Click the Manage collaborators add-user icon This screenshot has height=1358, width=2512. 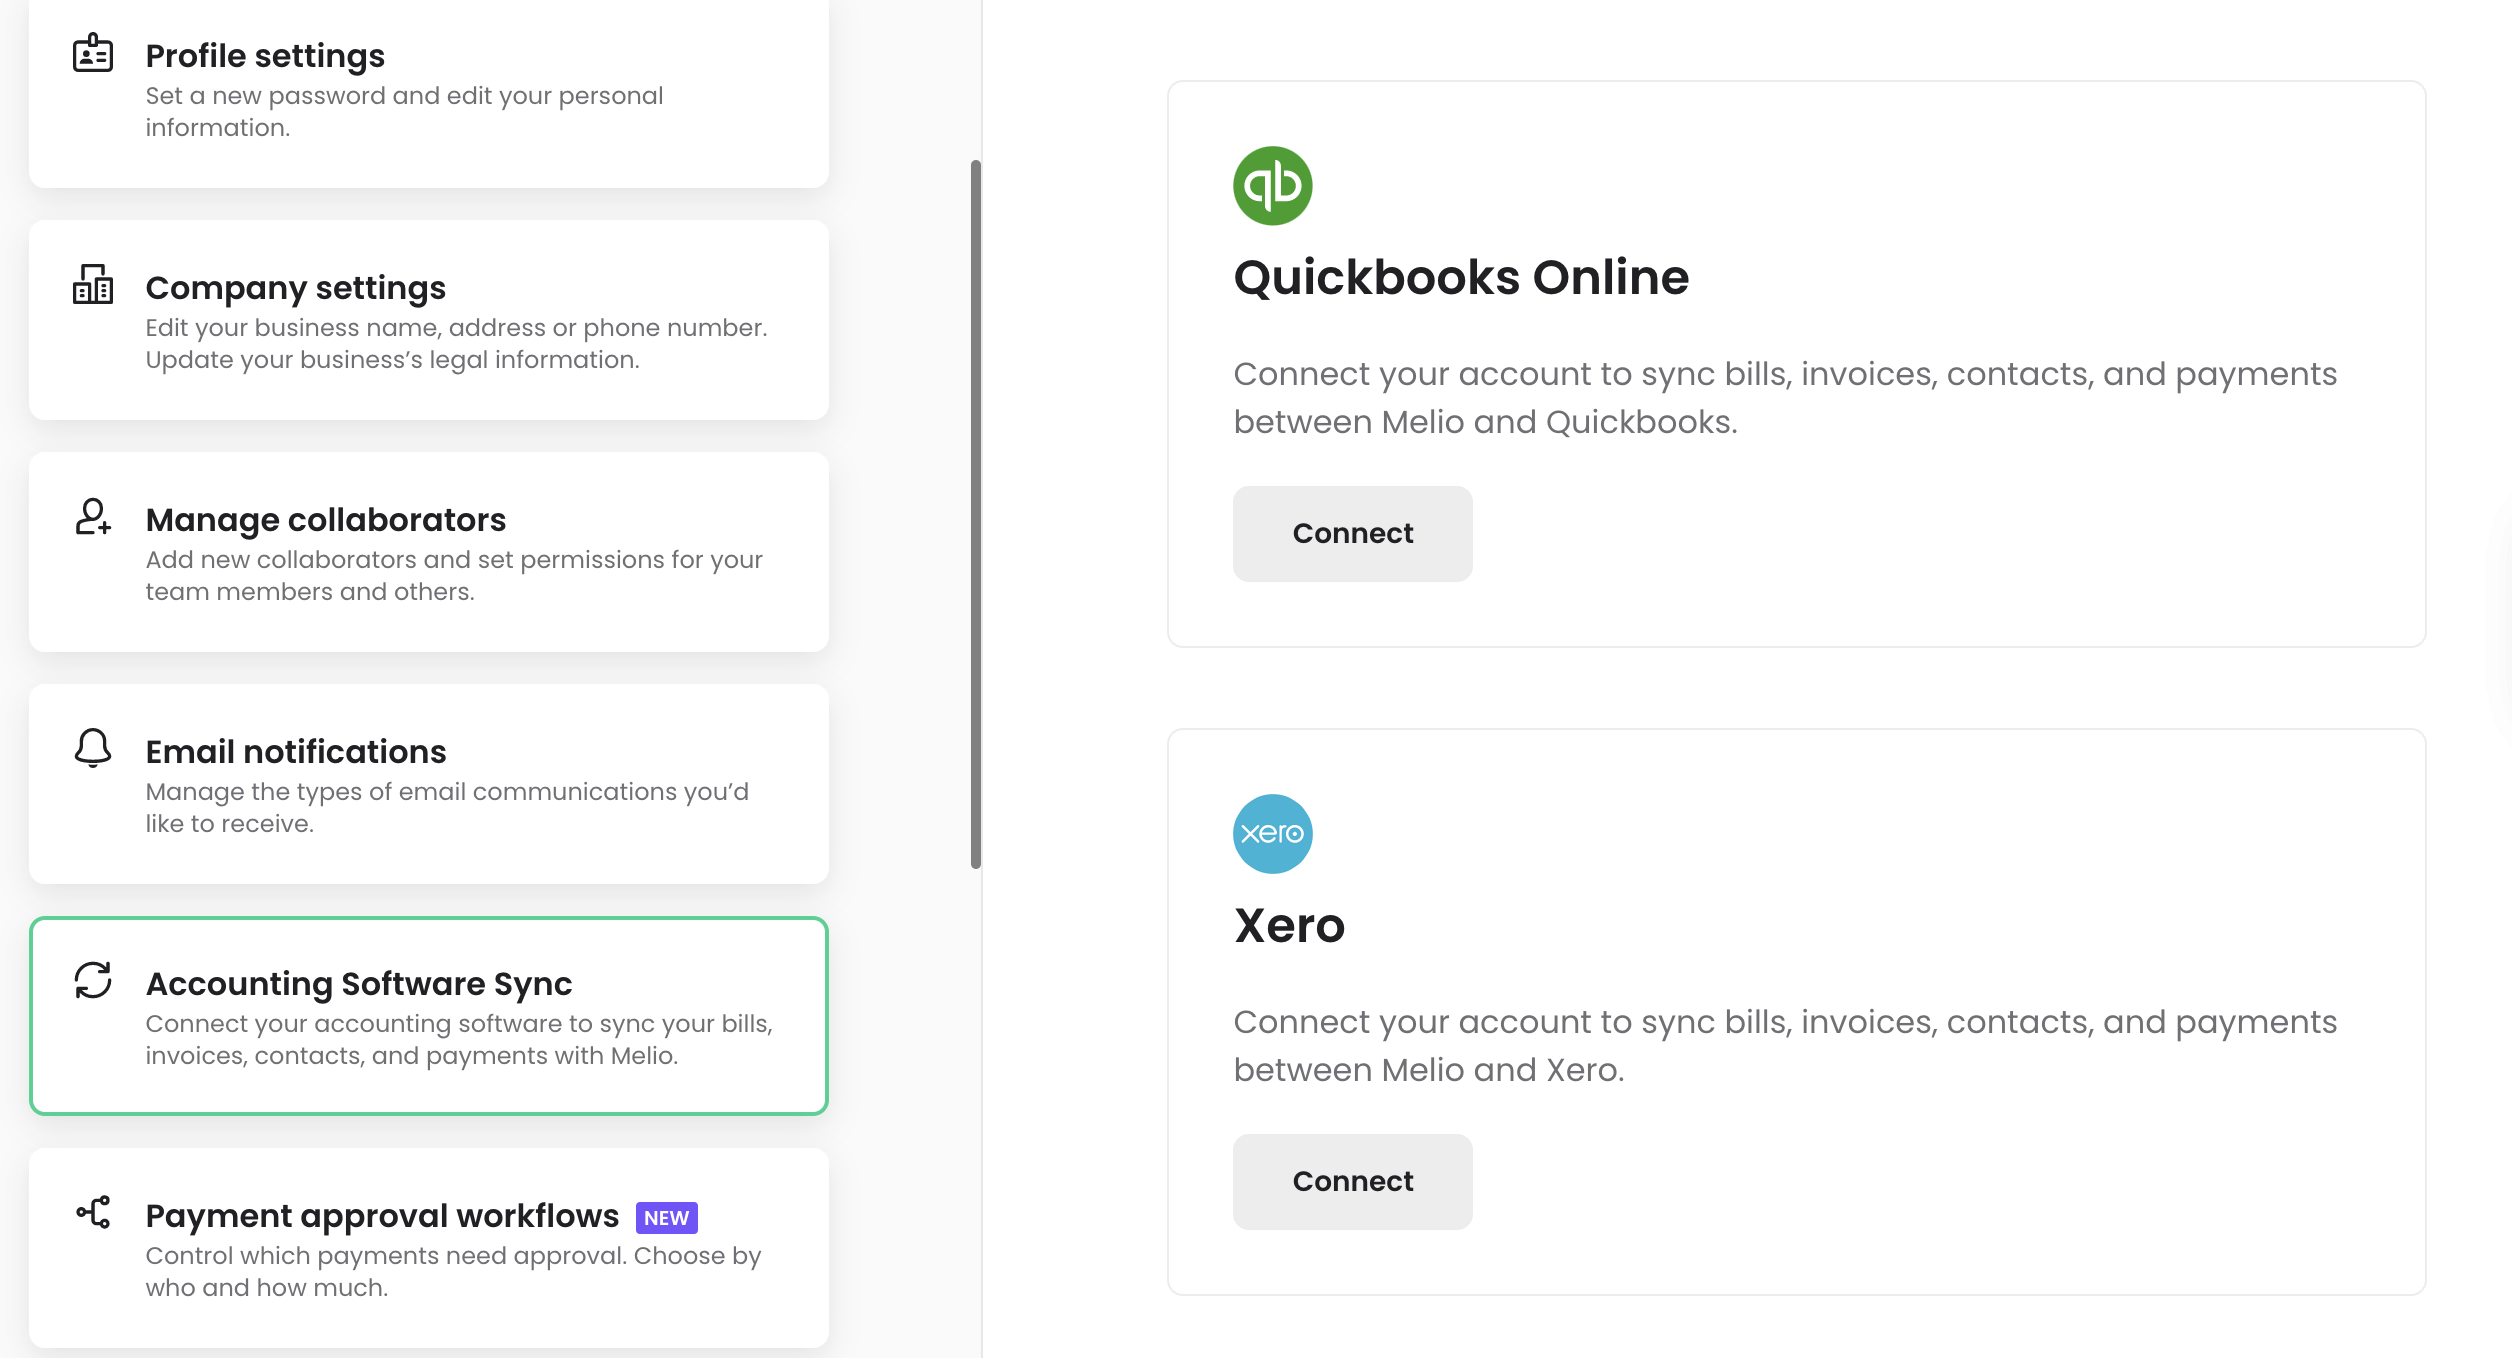[x=93, y=517]
